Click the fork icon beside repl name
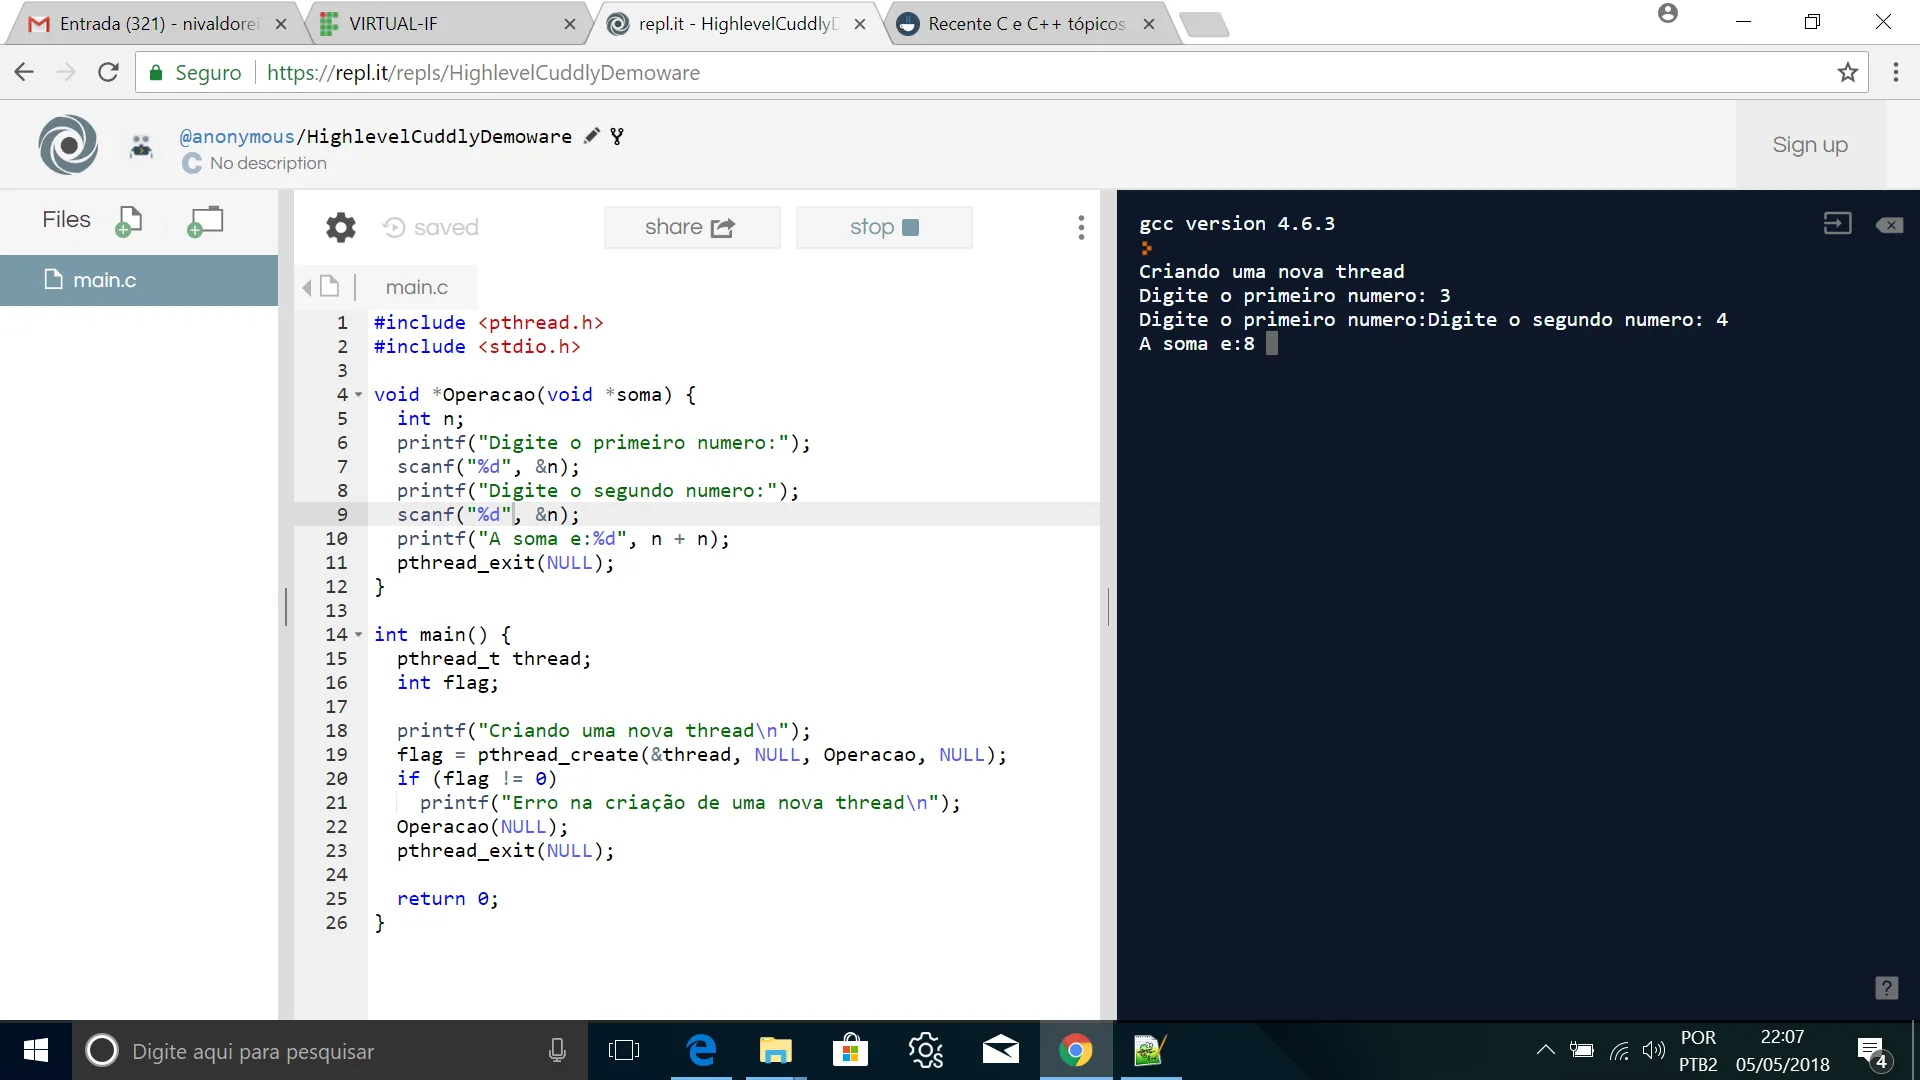The width and height of the screenshot is (1920, 1080). tap(617, 136)
